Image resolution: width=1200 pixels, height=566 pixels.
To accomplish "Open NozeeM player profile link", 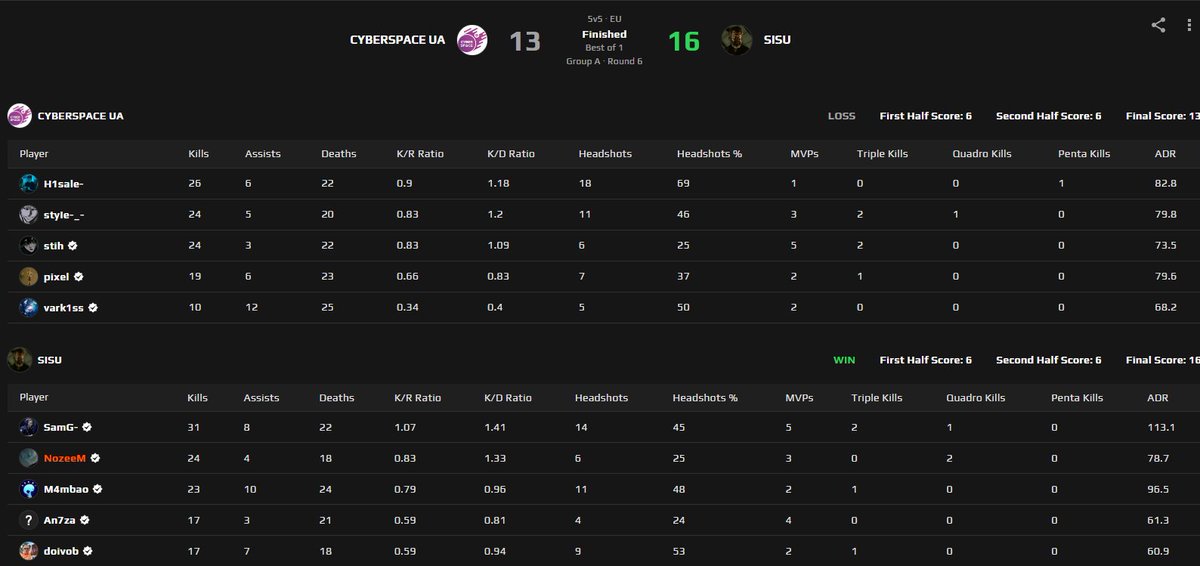I will coord(65,458).
